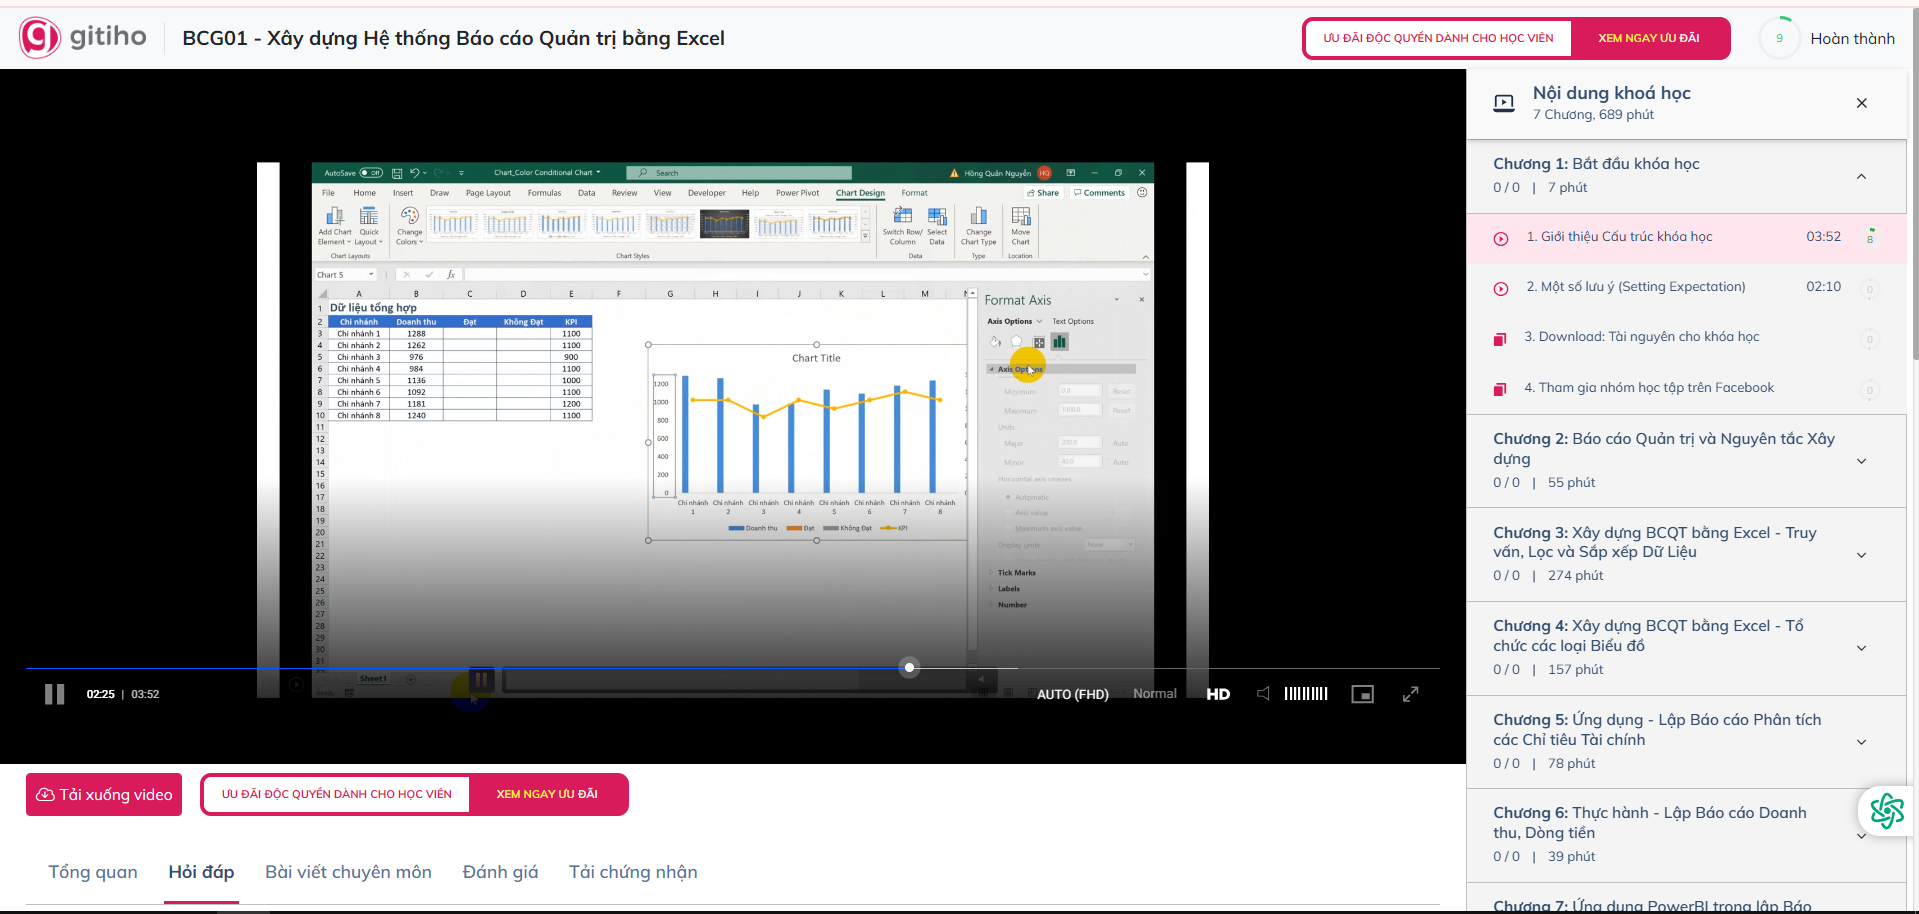
Task: Switch to Bài viết chuyên môn tab
Action: [x=348, y=872]
